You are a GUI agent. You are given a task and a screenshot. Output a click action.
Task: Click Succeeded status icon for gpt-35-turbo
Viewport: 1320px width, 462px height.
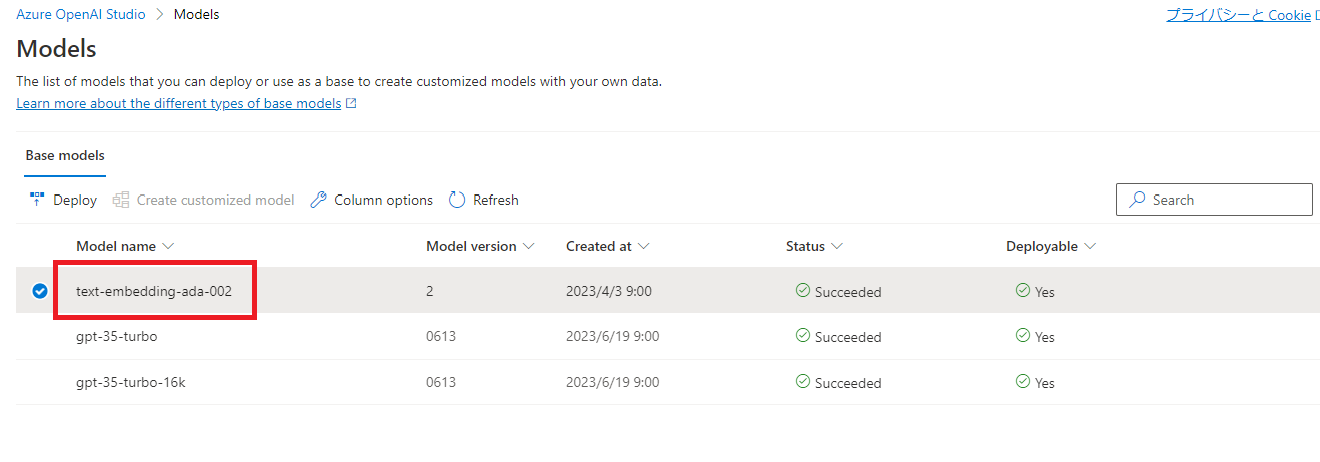click(802, 336)
